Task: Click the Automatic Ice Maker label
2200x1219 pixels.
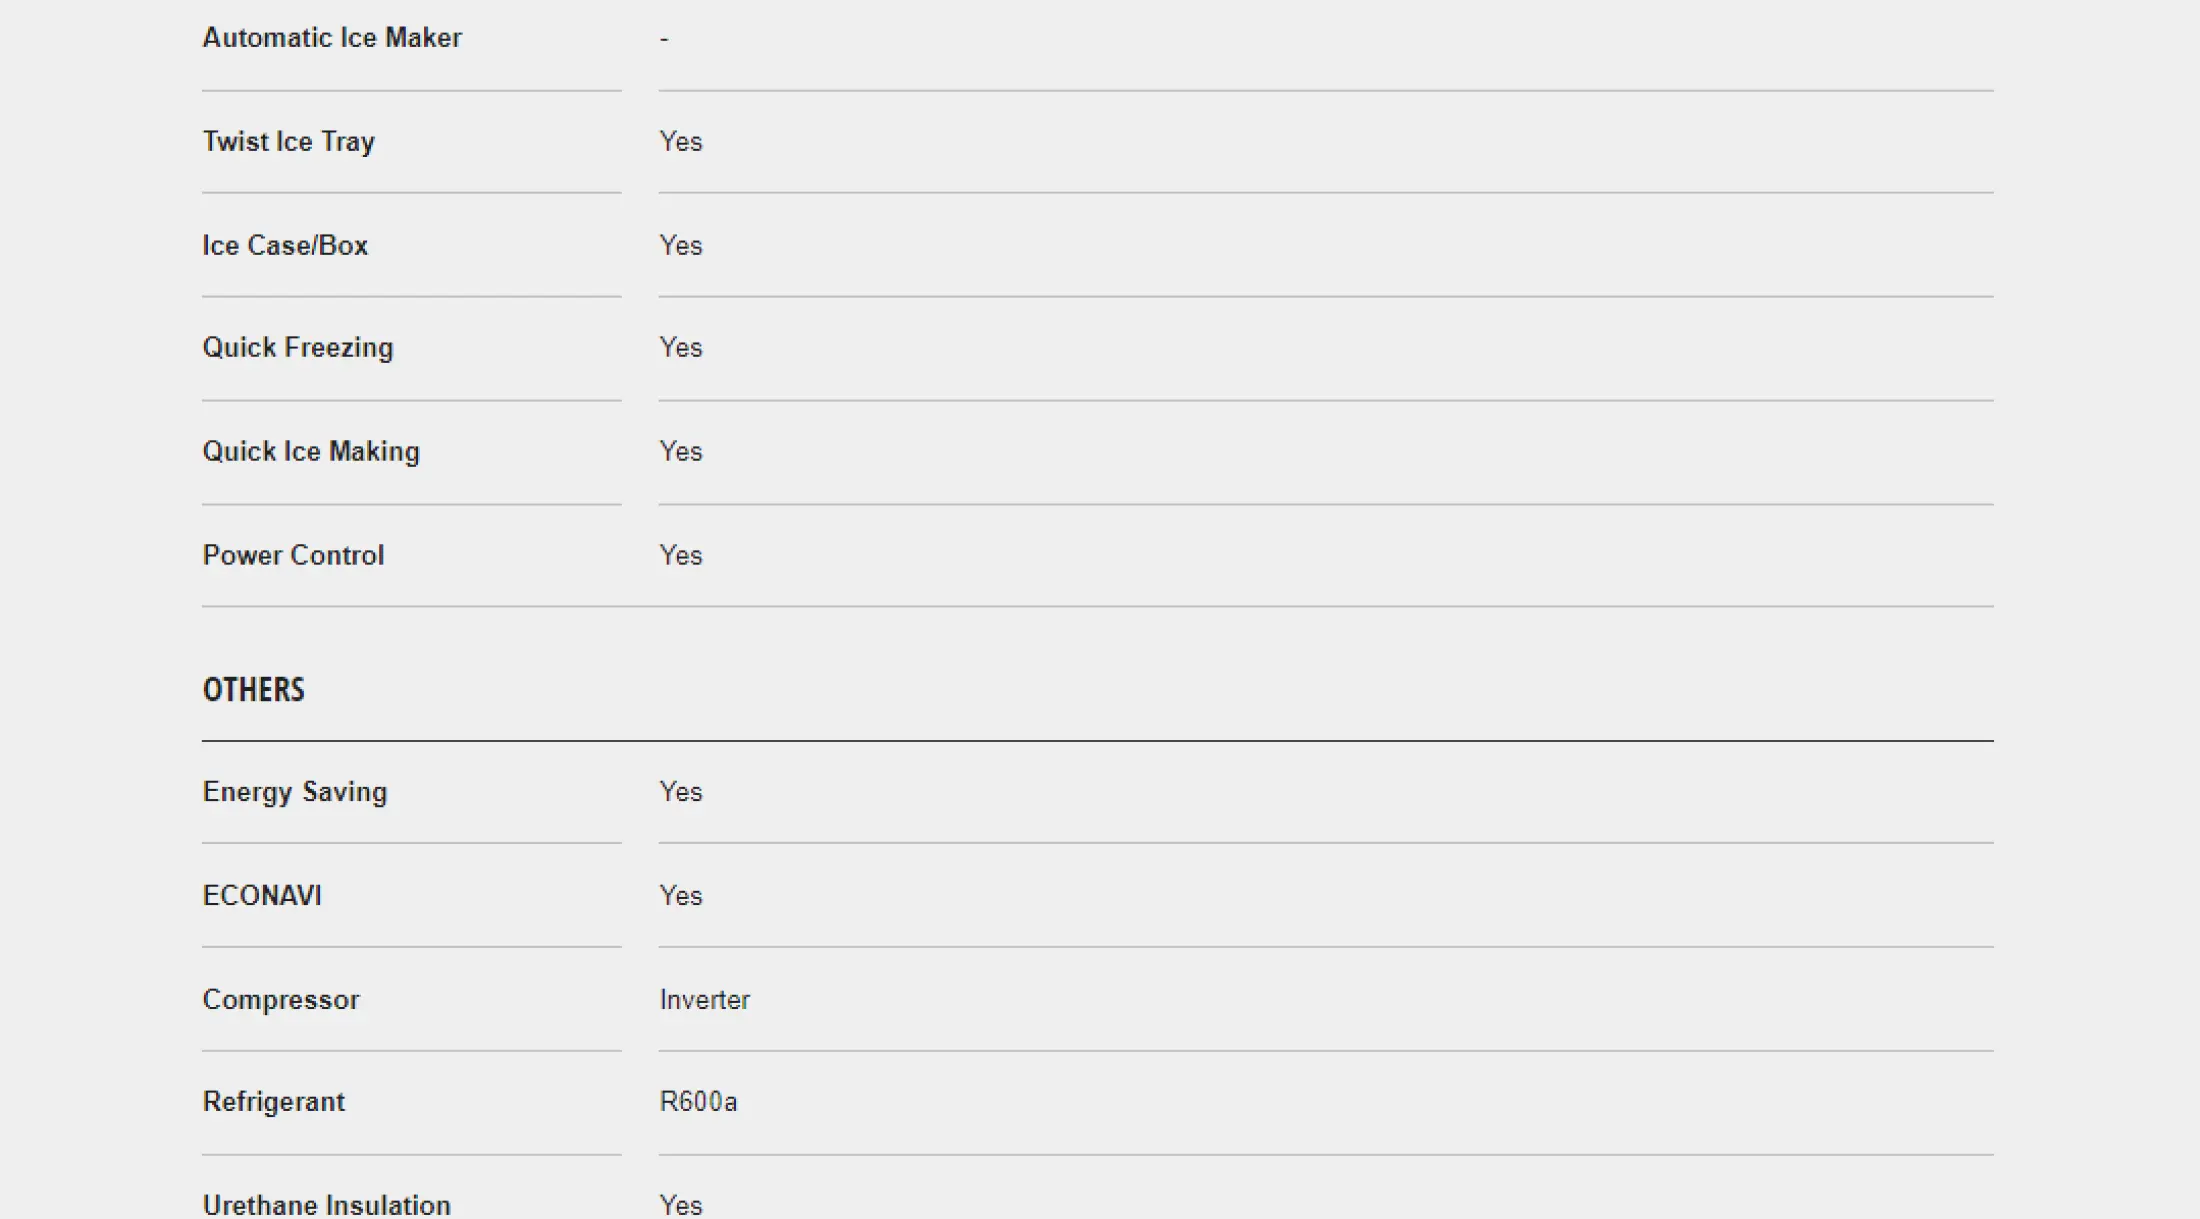Action: click(x=332, y=38)
